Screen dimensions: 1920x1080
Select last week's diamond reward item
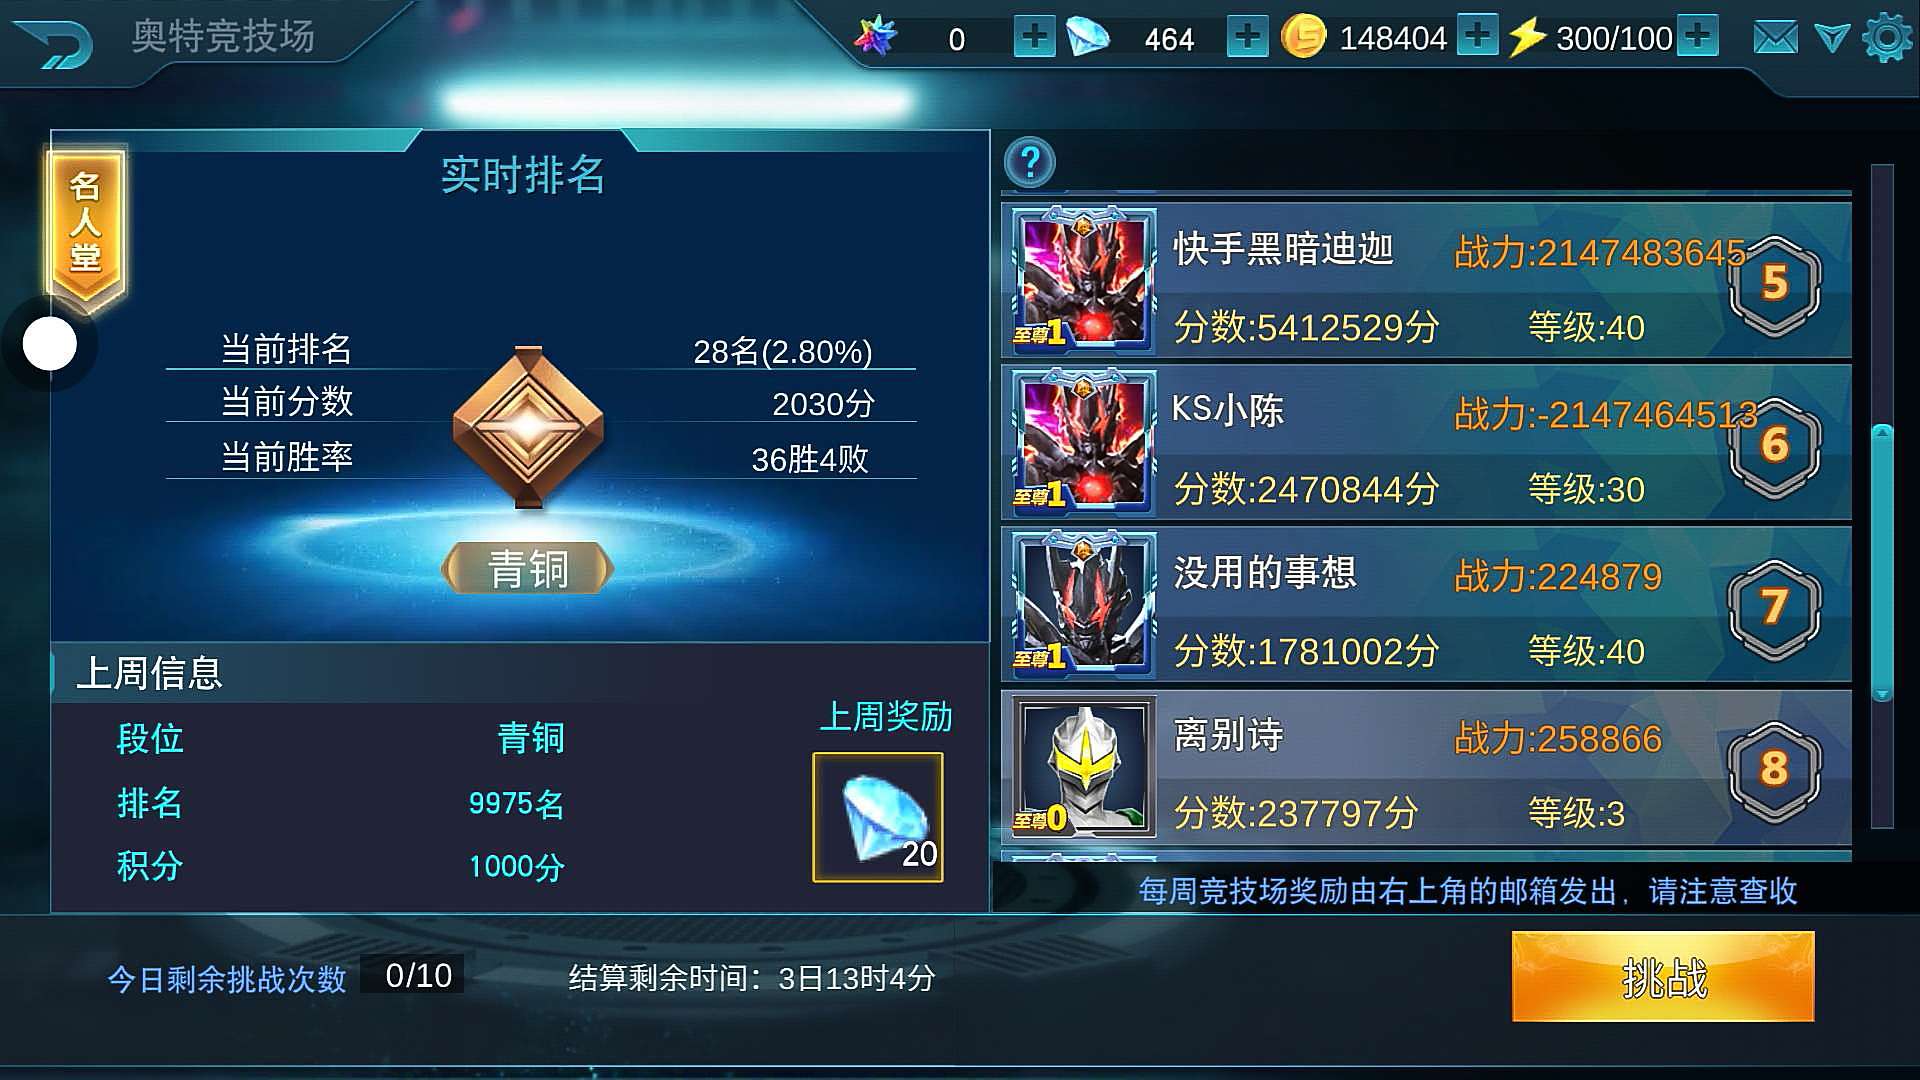tap(878, 817)
